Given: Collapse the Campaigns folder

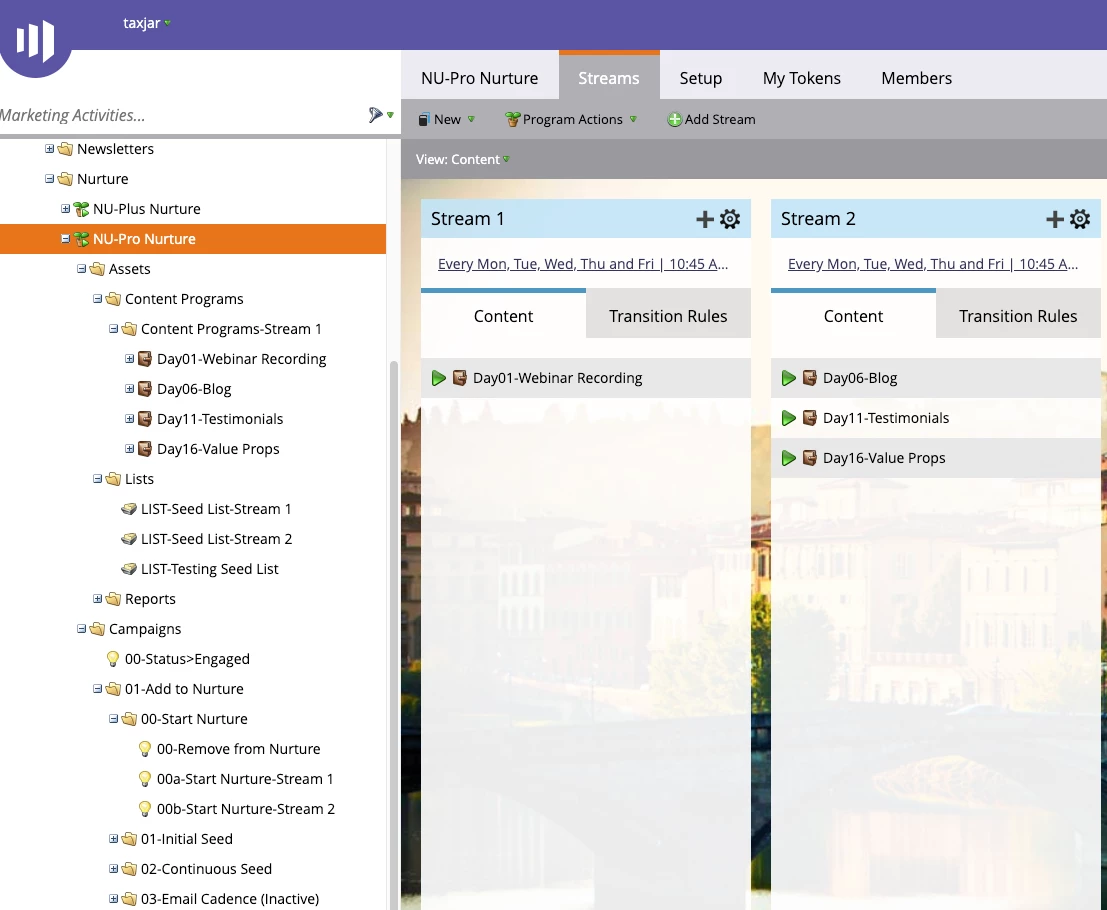Looking at the screenshot, I should (x=82, y=629).
